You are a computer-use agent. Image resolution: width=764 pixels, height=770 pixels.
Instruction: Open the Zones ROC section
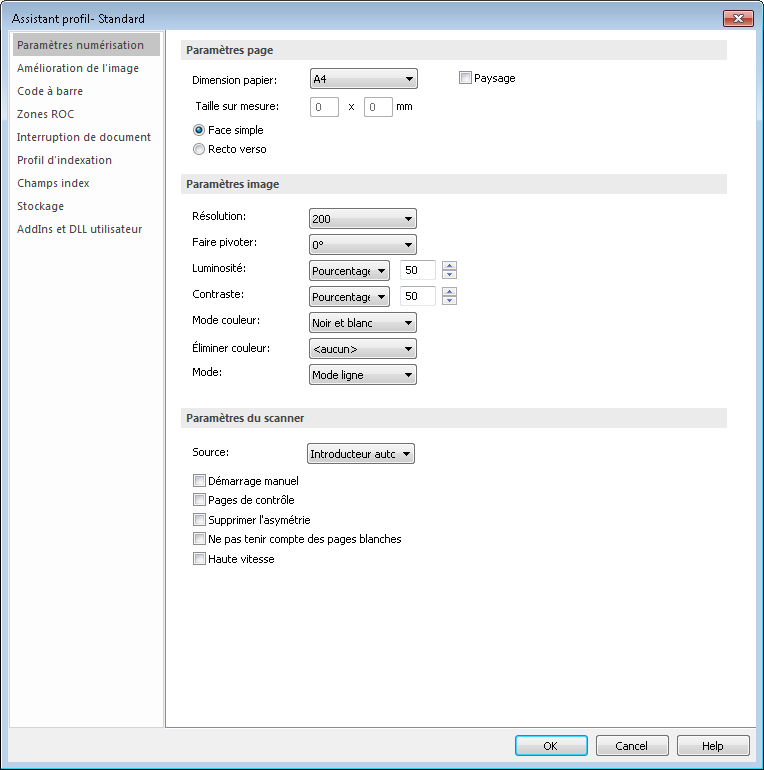(45, 114)
